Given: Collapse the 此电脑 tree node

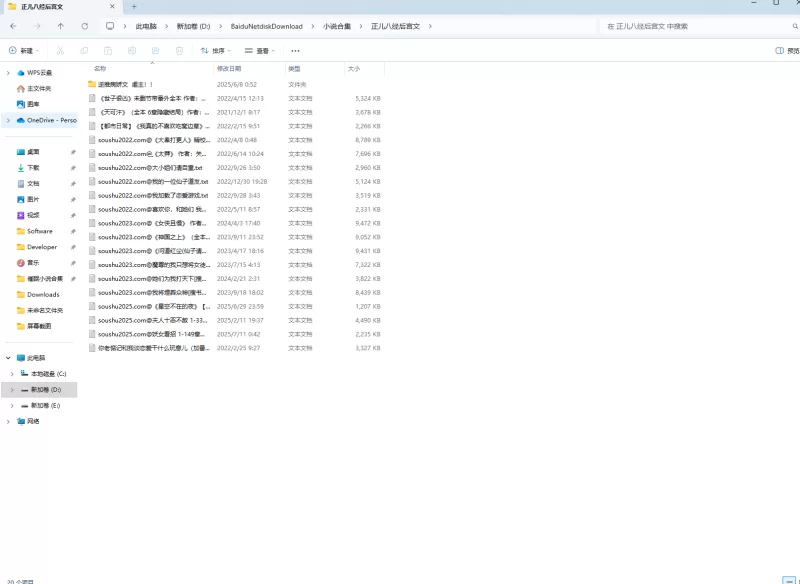Looking at the screenshot, I should [x=8, y=358].
